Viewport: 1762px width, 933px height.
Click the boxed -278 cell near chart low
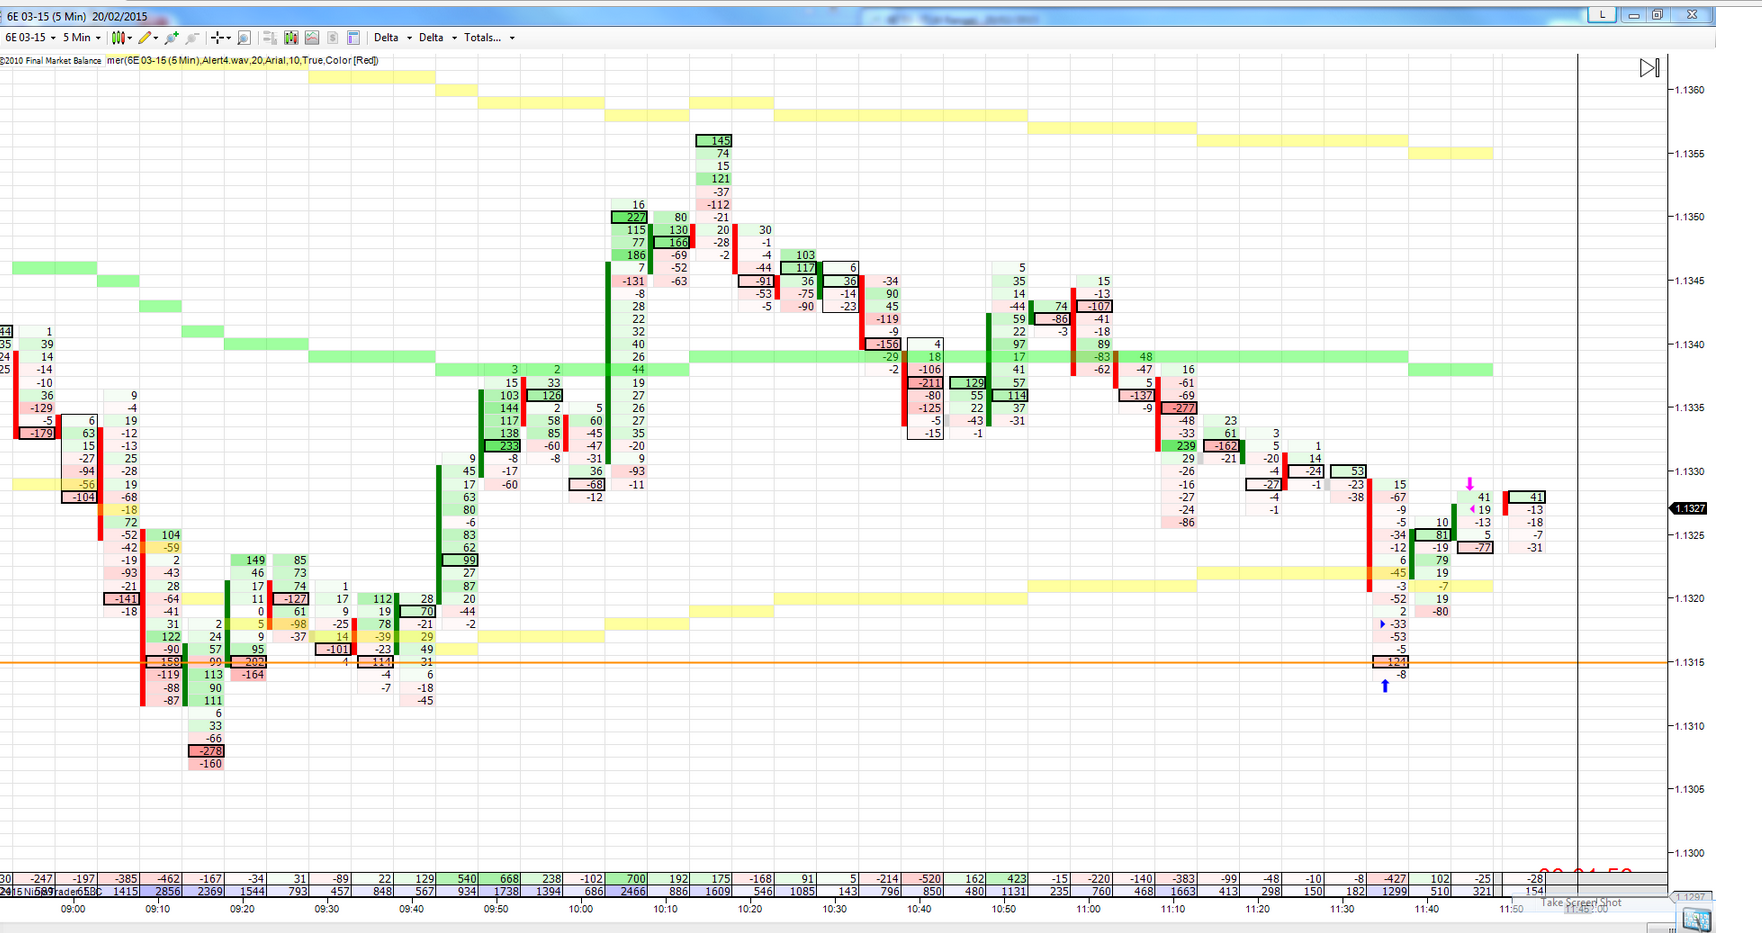(x=206, y=751)
